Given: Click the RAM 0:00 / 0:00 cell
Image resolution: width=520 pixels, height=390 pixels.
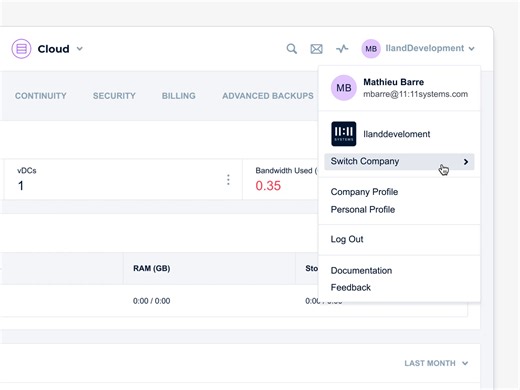Looking at the screenshot, I should pyautogui.click(x=151, y=301).
